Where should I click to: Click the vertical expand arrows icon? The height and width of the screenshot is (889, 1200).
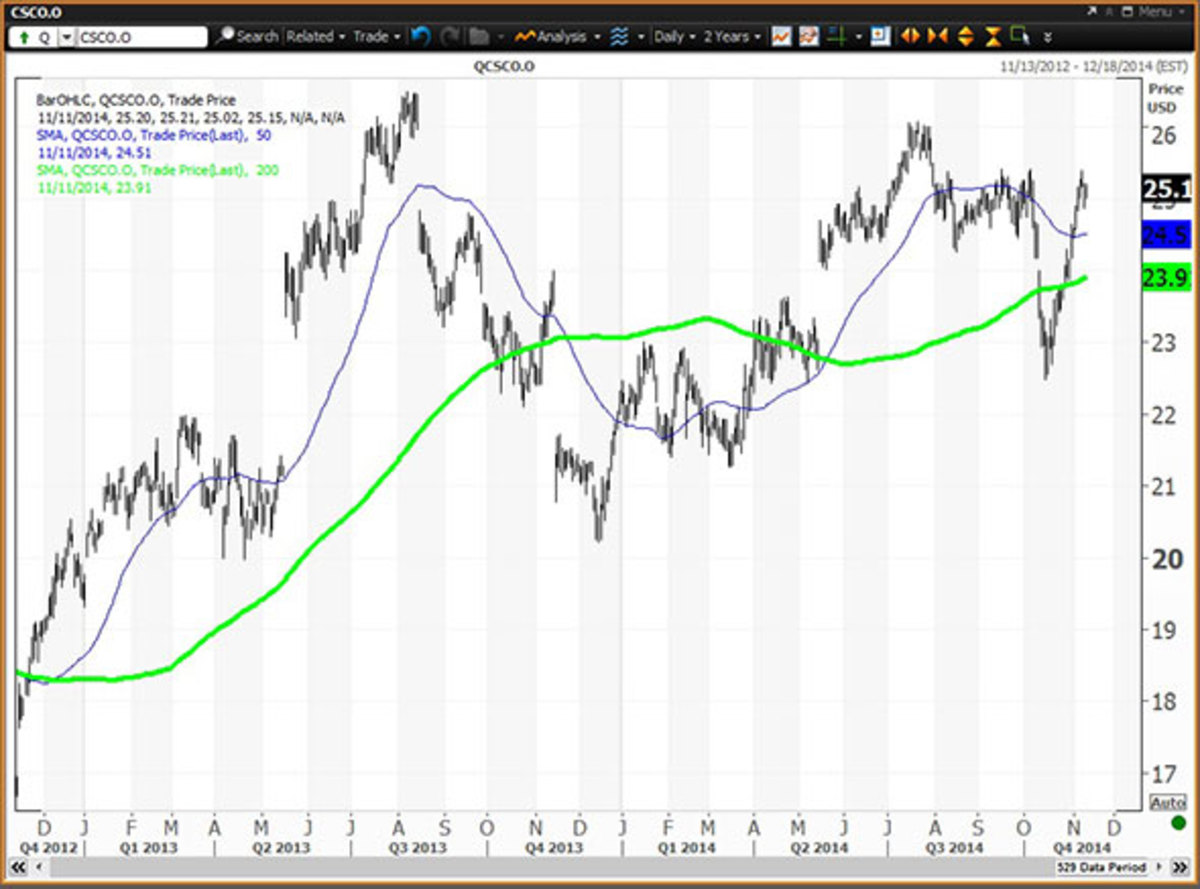(965, 37)
